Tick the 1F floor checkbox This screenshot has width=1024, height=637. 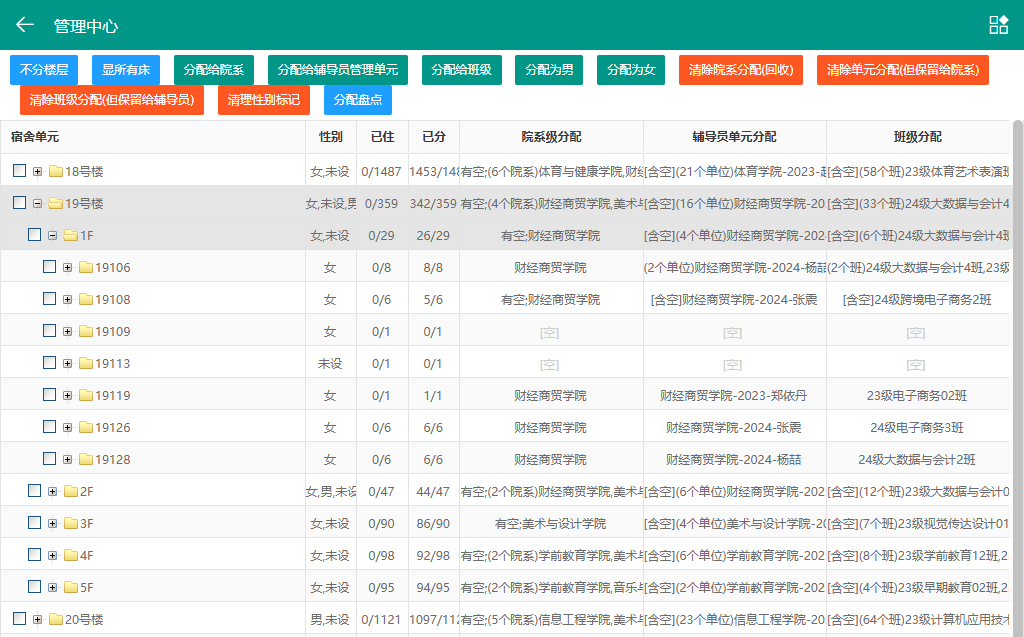tap(35, 235)
